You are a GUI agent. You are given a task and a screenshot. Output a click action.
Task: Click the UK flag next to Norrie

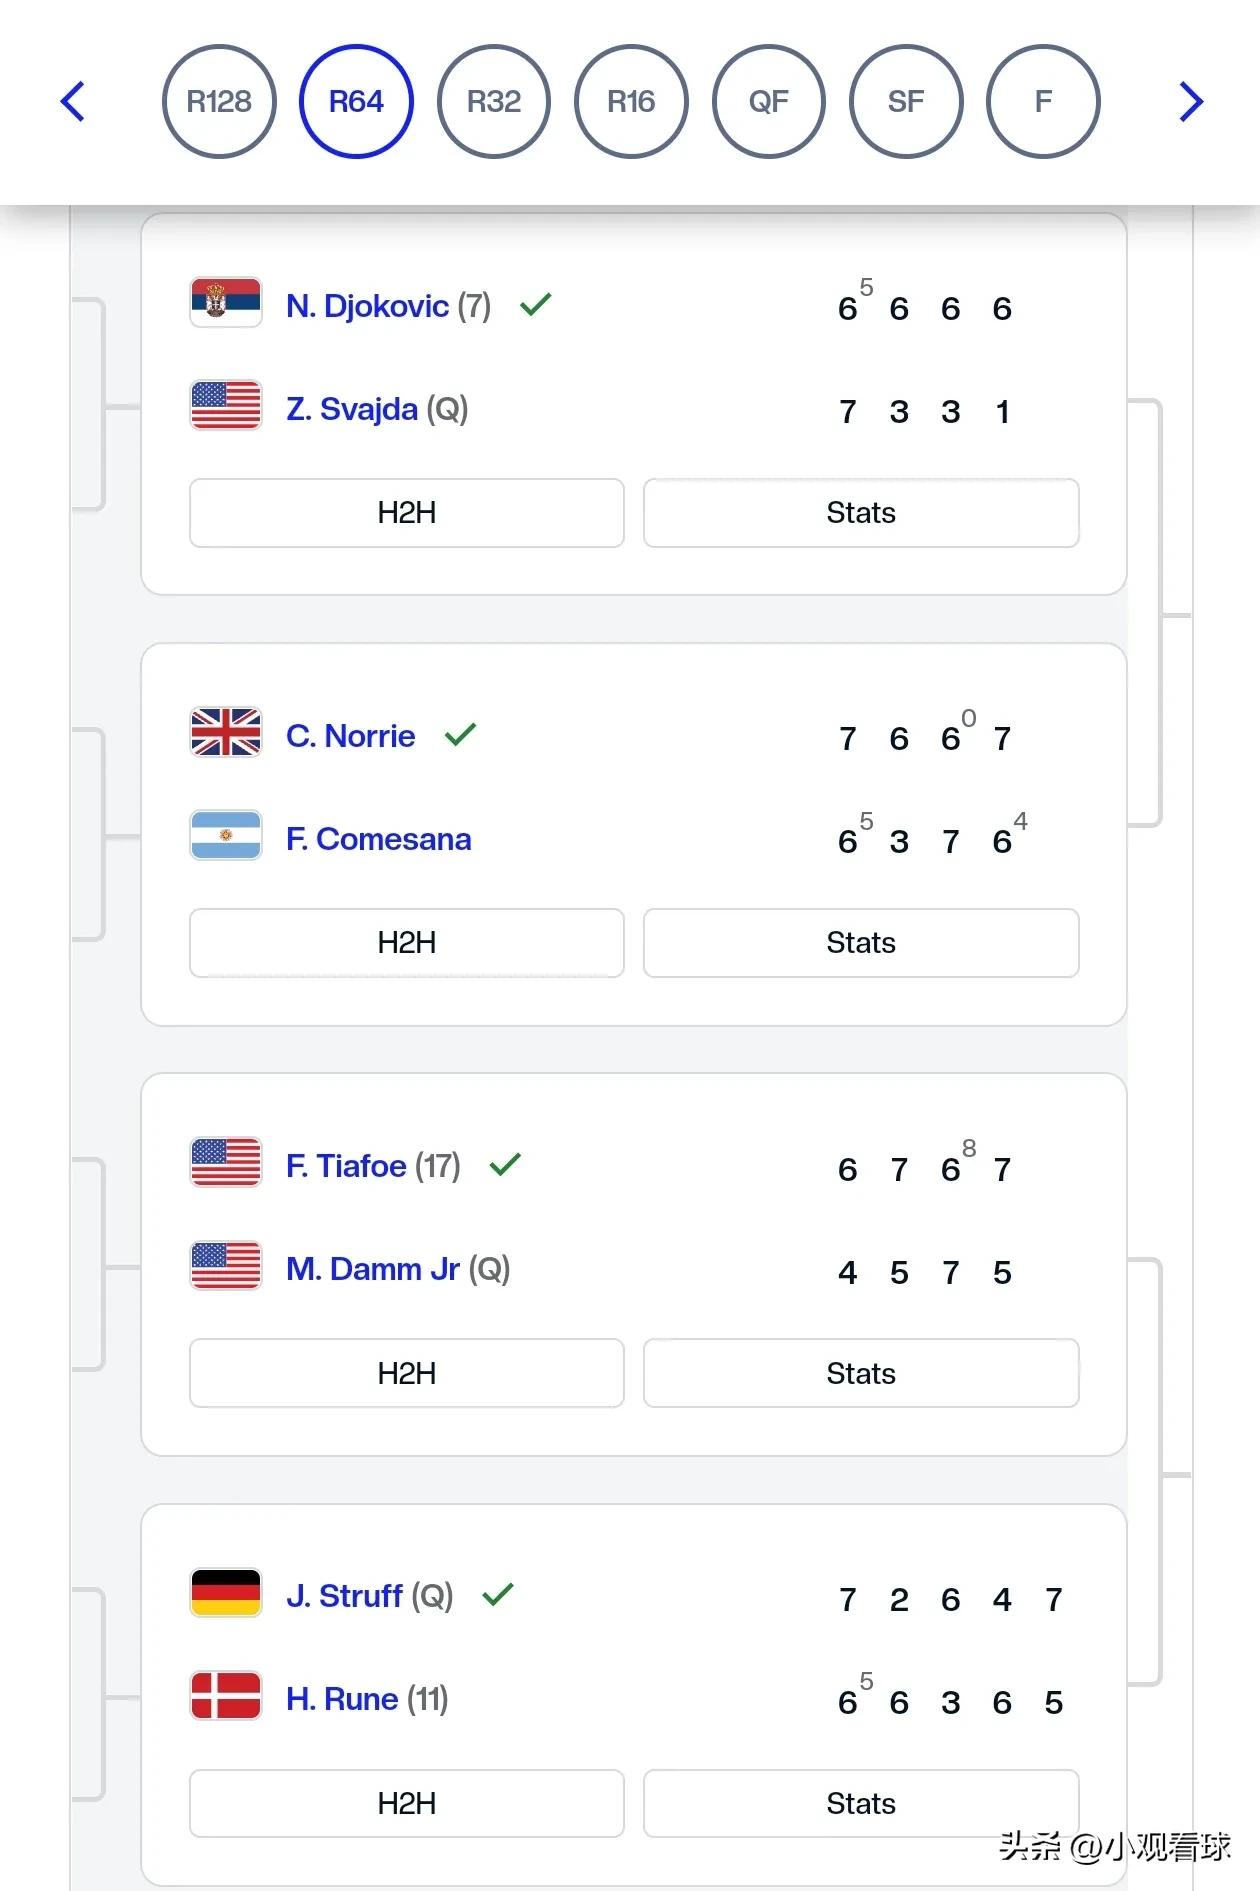coord(226,732)
